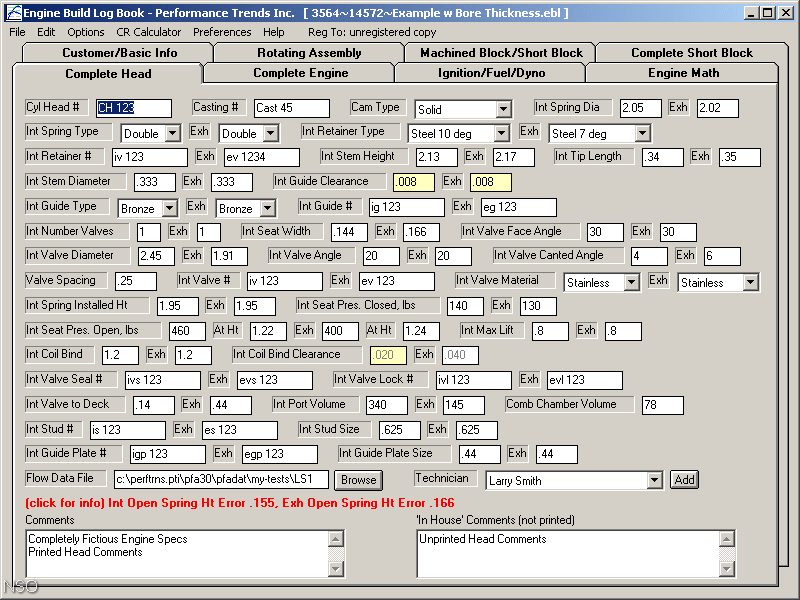Expand the Int Retainer Type dropdown
The width and height of the screenshot is (800, 600).
502,134
